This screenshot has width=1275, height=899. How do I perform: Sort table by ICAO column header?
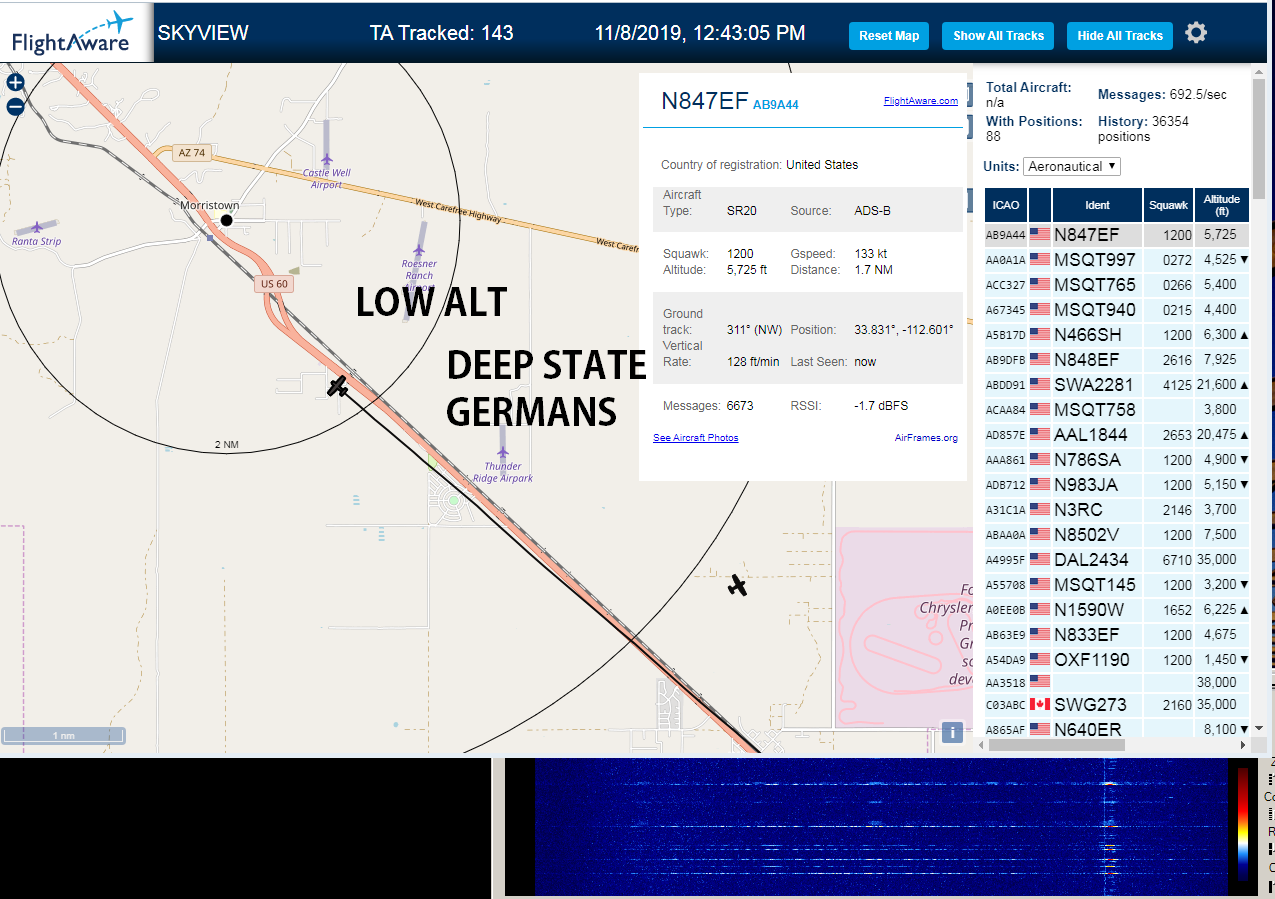(x=1006, y=205)
